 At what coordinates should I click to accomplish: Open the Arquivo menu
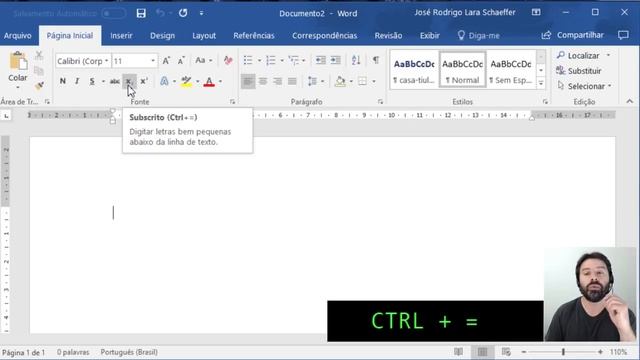coord(18,36)
